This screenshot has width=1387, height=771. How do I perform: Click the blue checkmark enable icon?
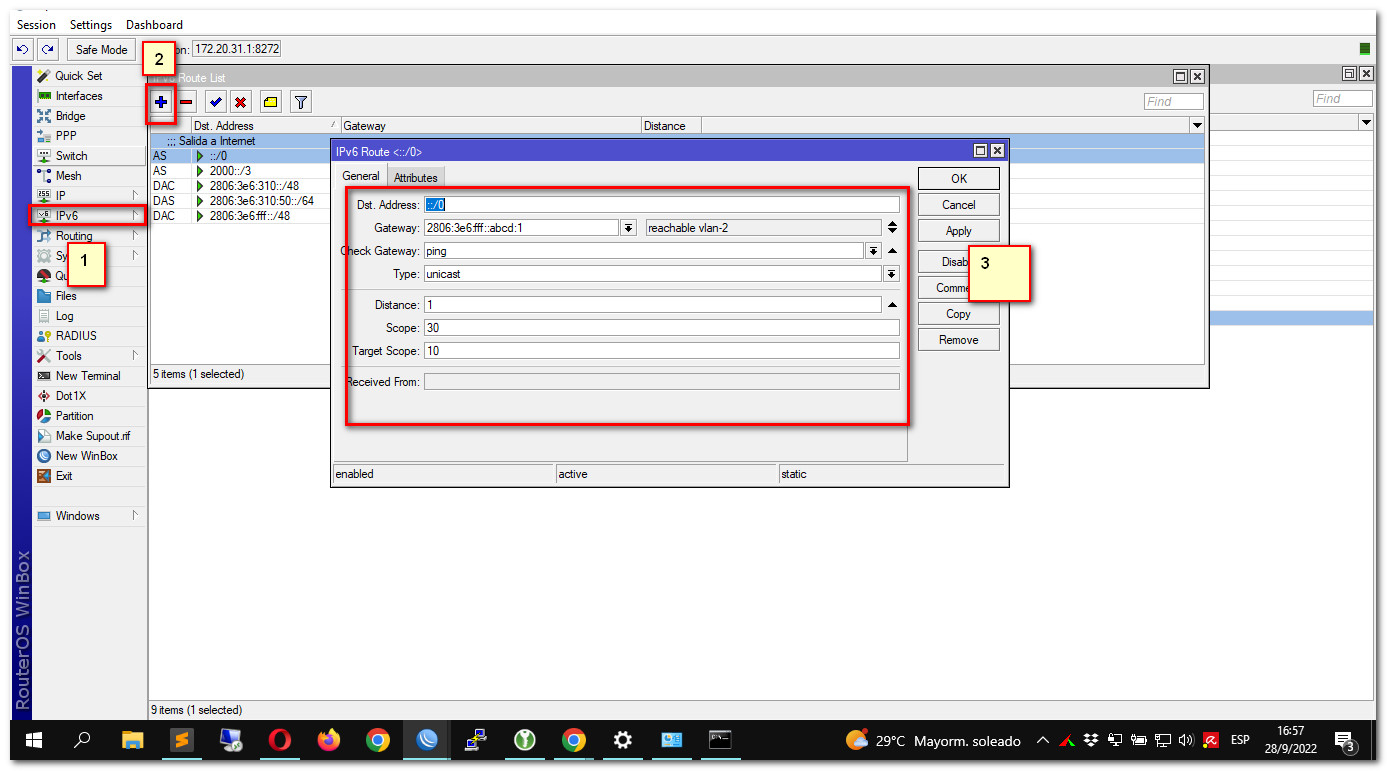tap(215, 102)
